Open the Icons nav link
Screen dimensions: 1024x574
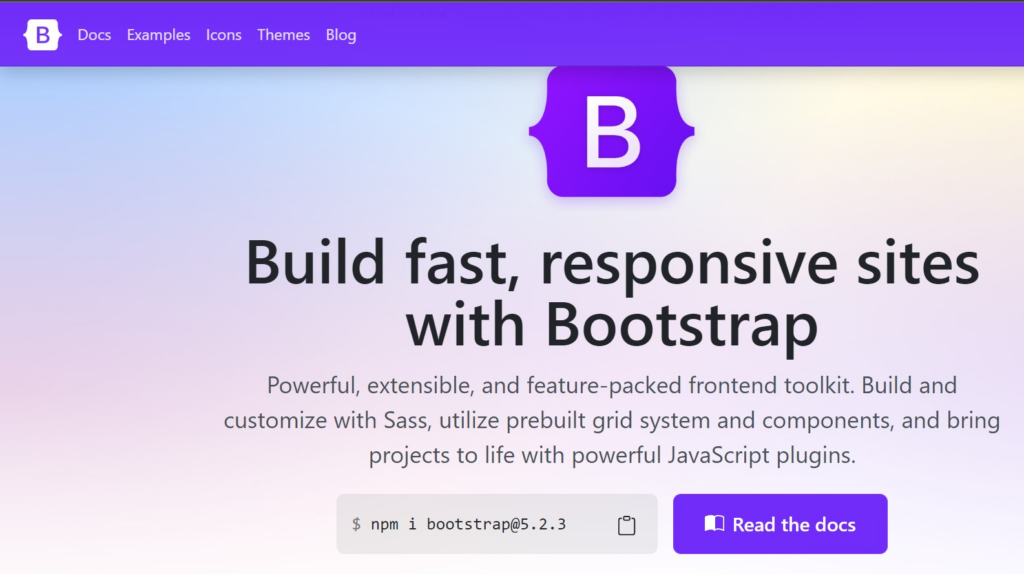224,35
